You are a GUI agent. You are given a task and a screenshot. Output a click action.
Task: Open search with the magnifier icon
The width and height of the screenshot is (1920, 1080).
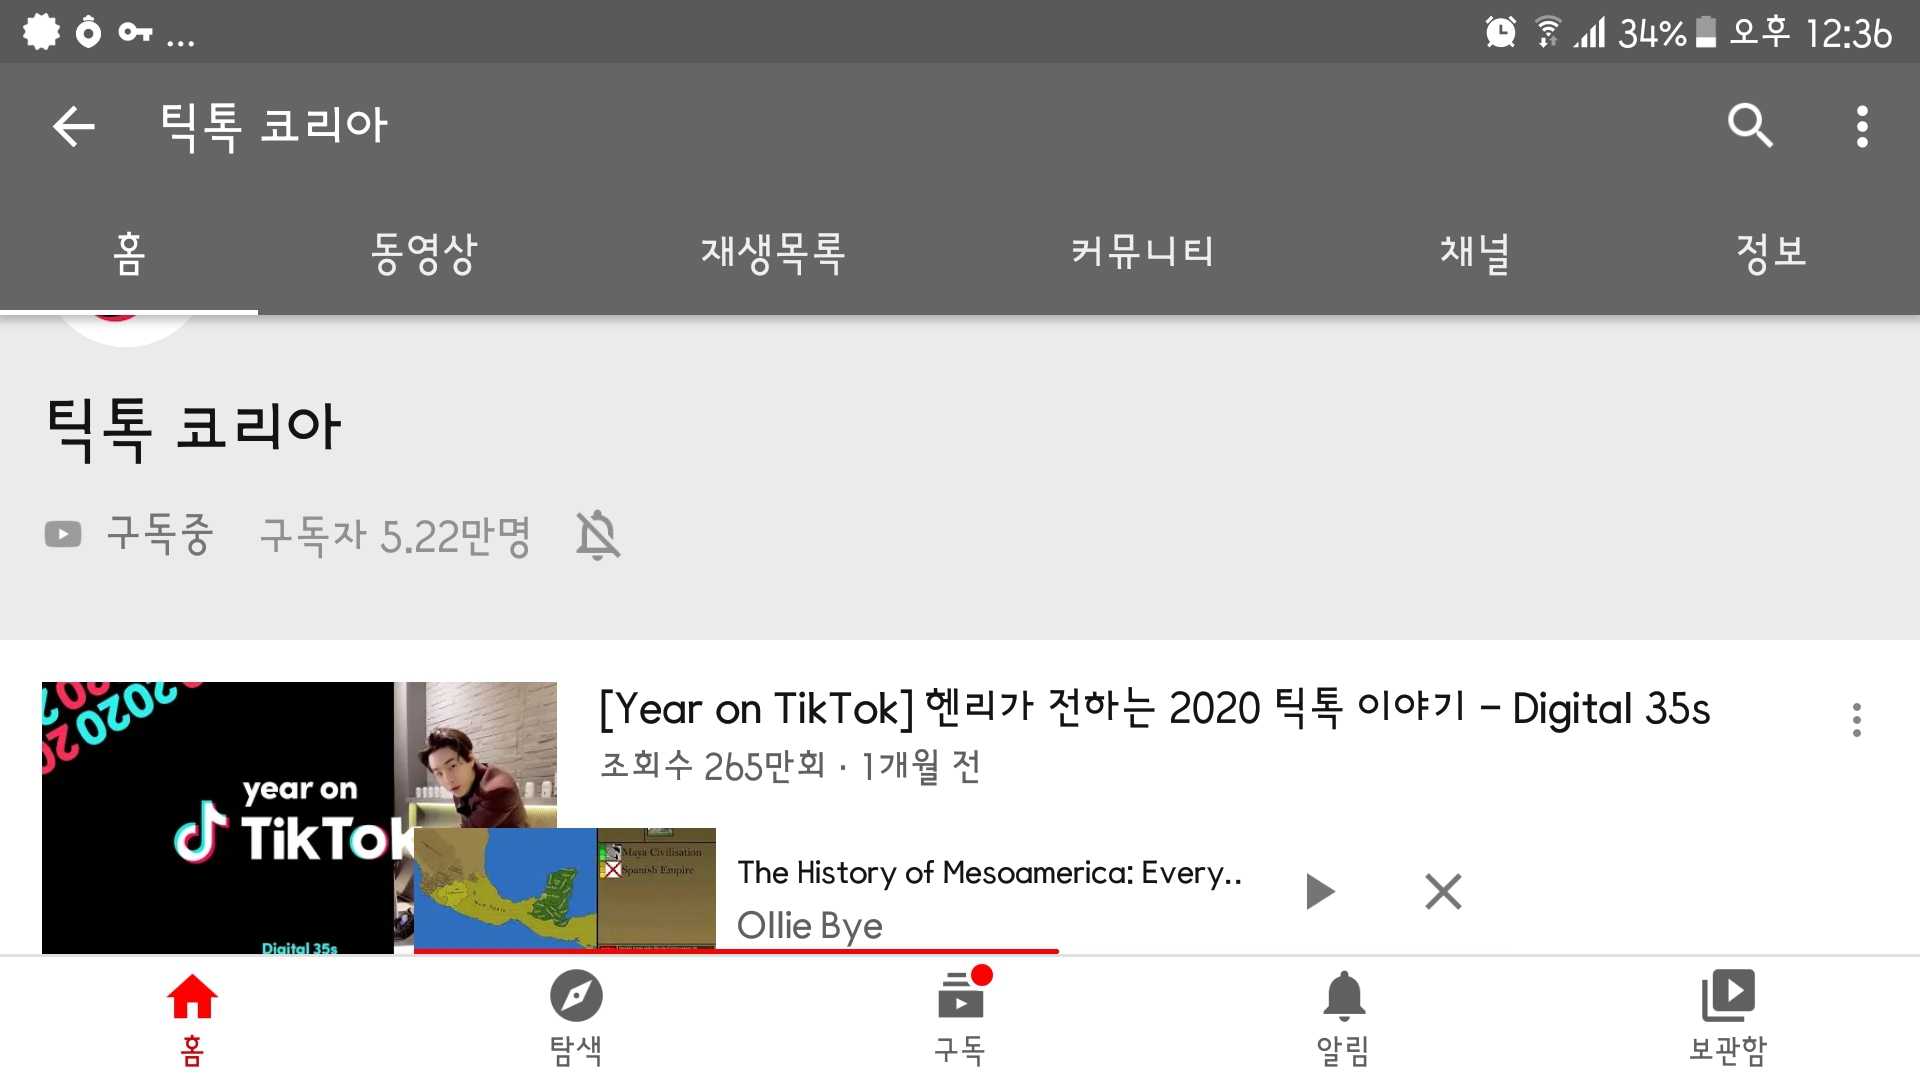click(1749, 126)
